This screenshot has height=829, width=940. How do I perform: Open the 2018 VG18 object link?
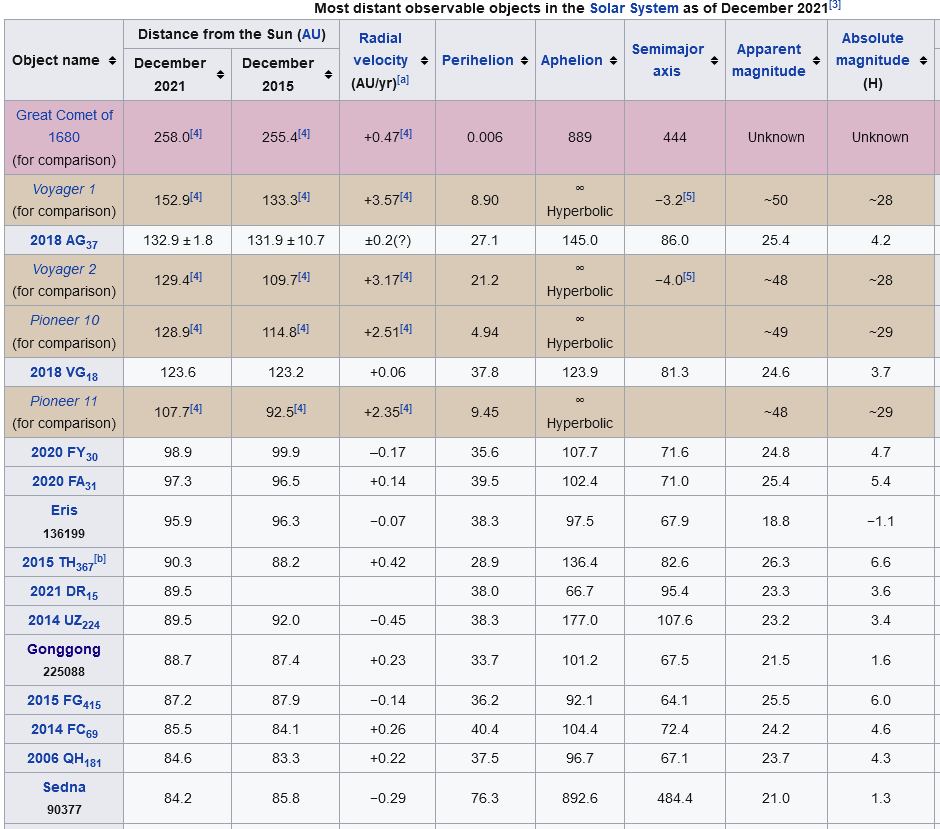[64, 373]
